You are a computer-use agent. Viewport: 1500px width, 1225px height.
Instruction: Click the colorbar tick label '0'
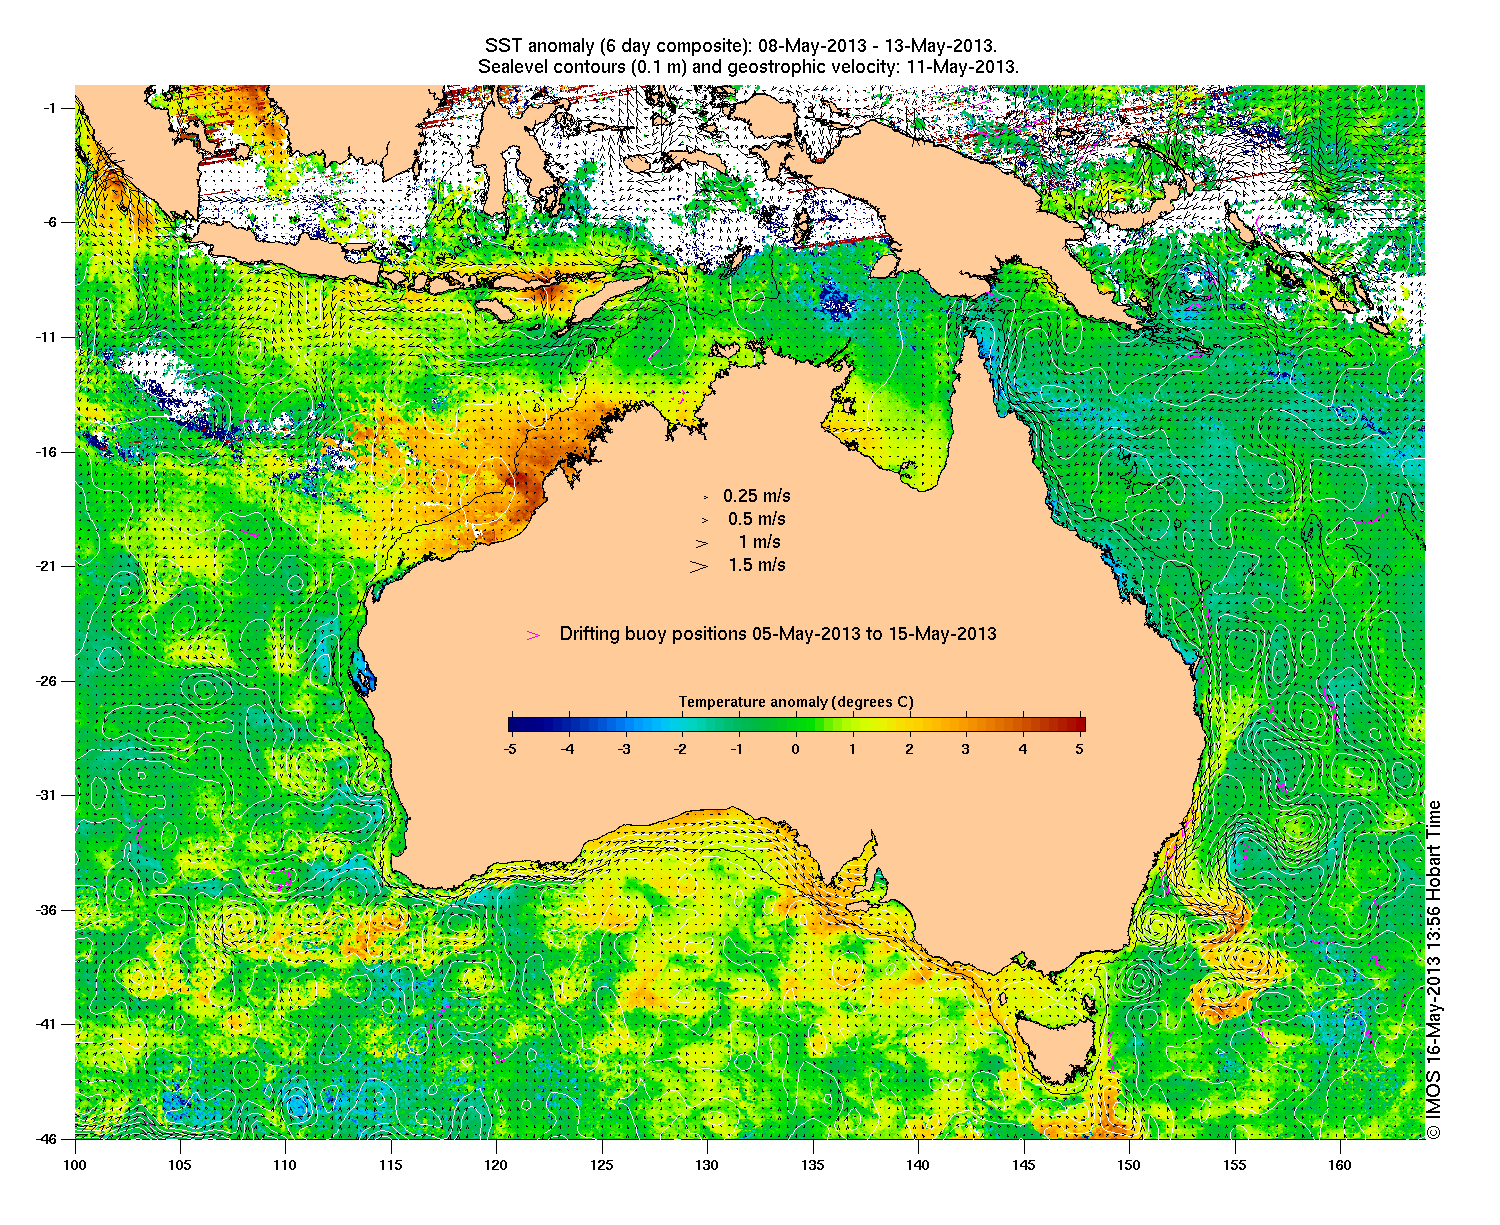click(796, 748)
